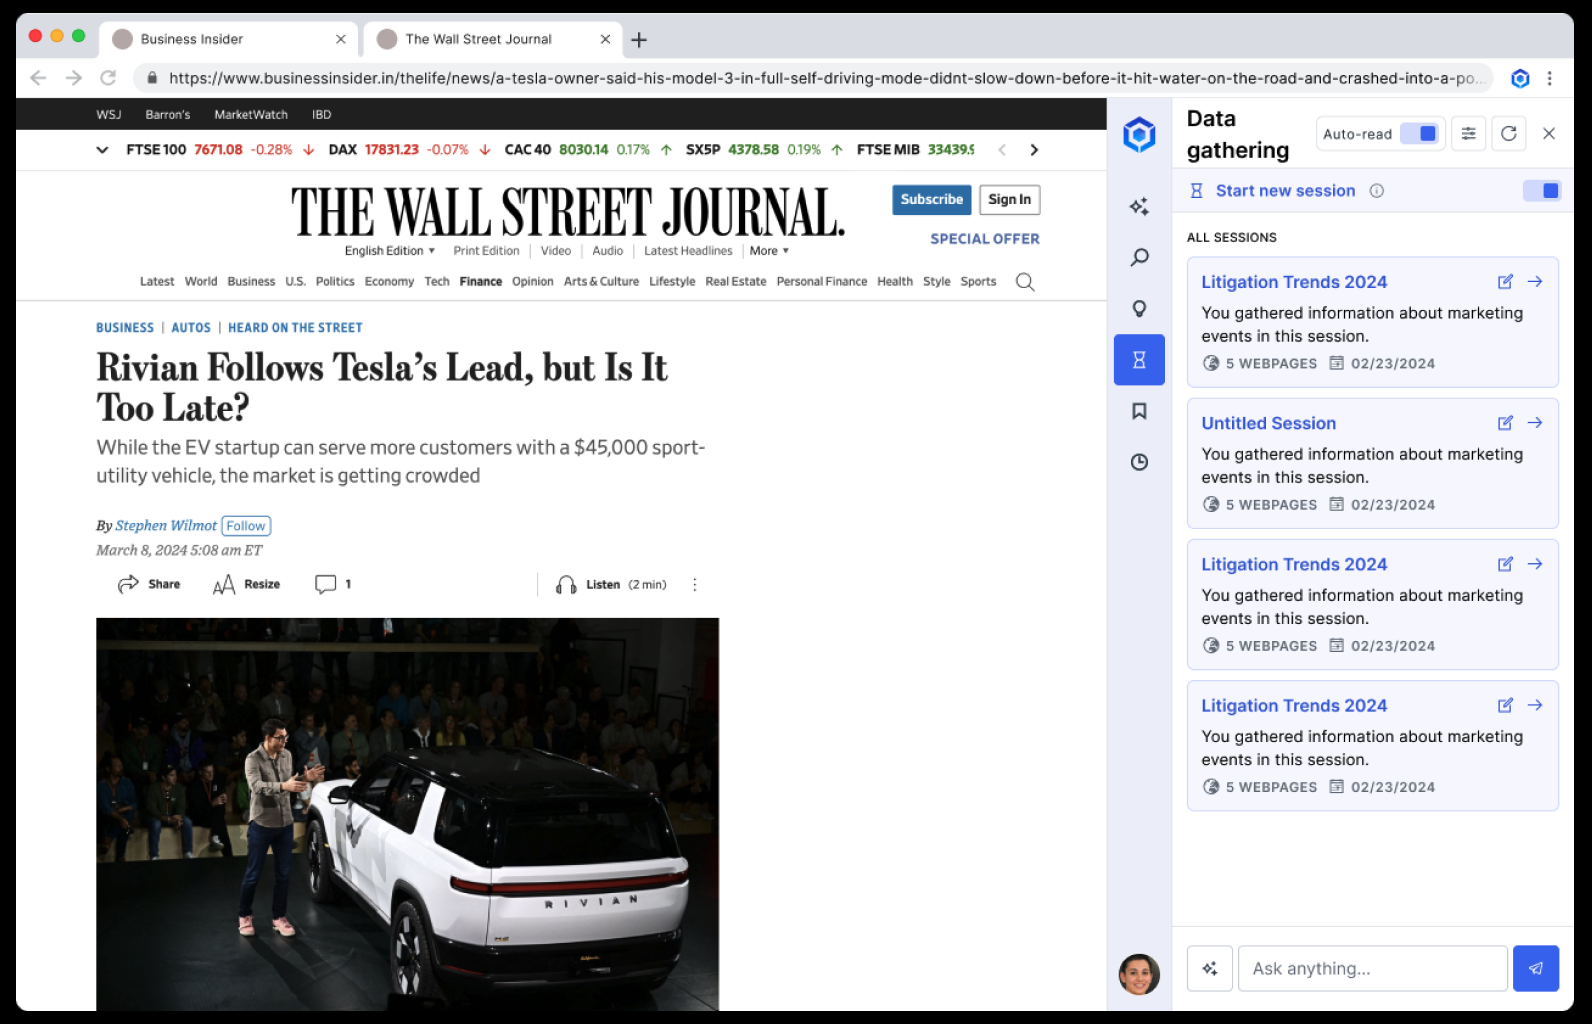1592x1024 pixels.
Task: Click the sparkle button beside Ask anything
Action: pyautogui.click(x=1210, y=969)
